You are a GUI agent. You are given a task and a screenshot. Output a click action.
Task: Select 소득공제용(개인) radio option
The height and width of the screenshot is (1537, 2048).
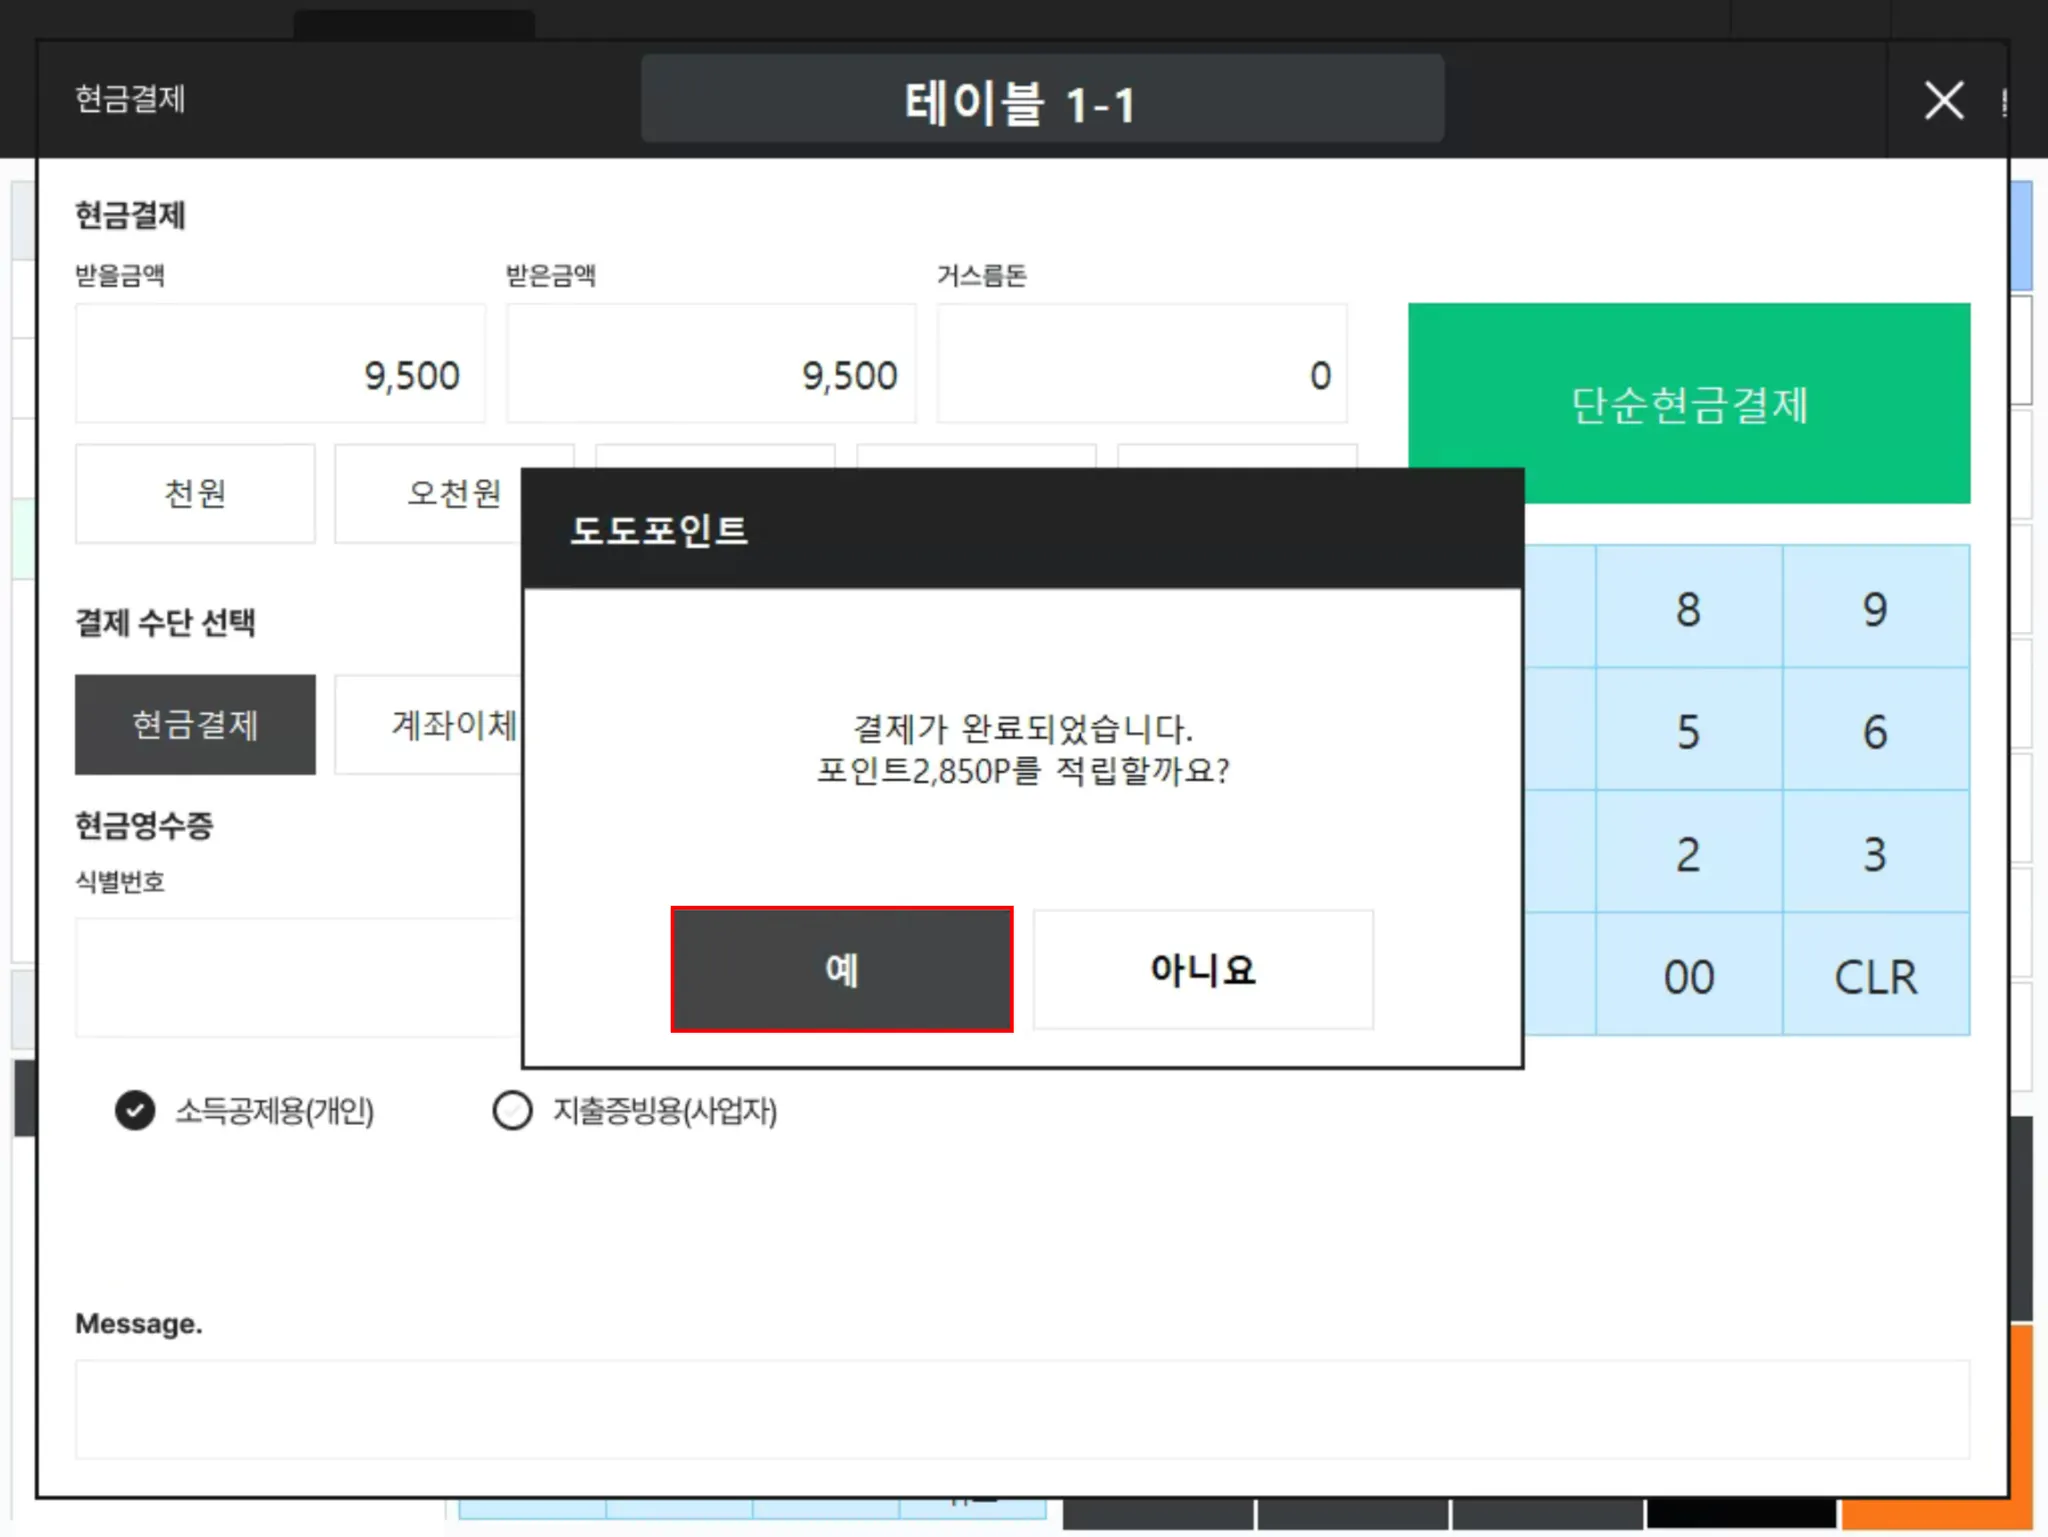point(135,1110)
